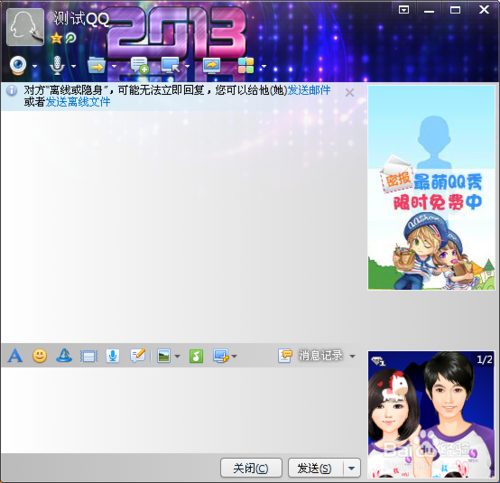
Task: Open the screen share icon with the orange arrow
Action: (x=212, y=65)
